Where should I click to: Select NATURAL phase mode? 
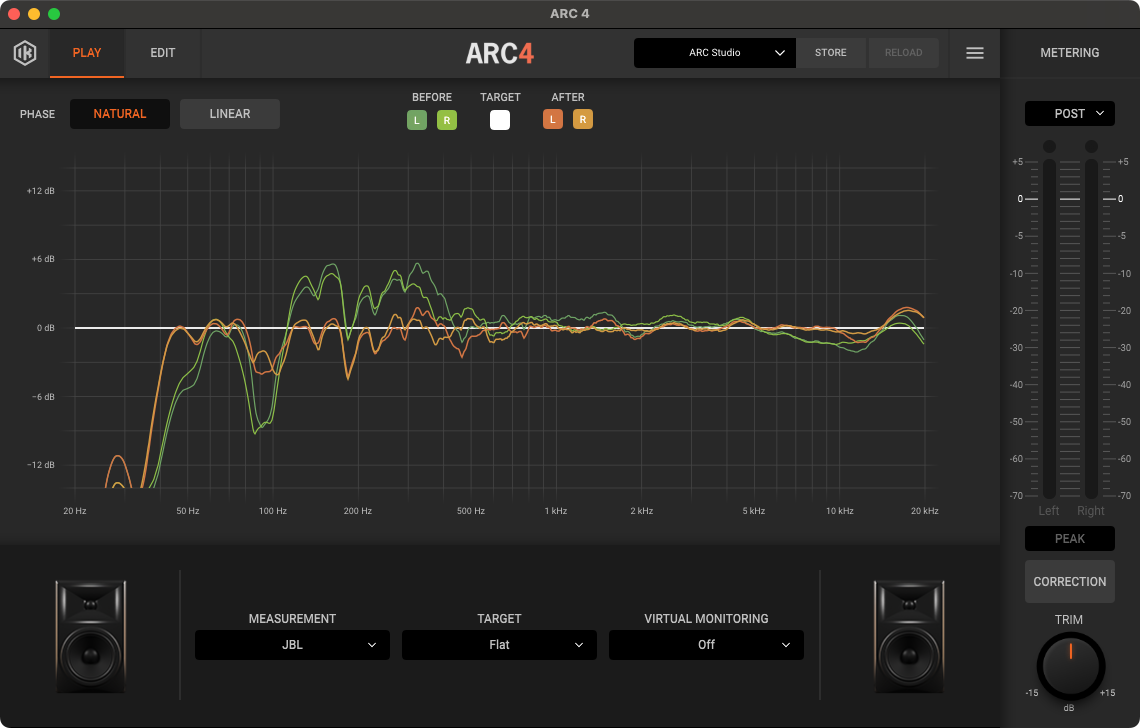point(120,114)
